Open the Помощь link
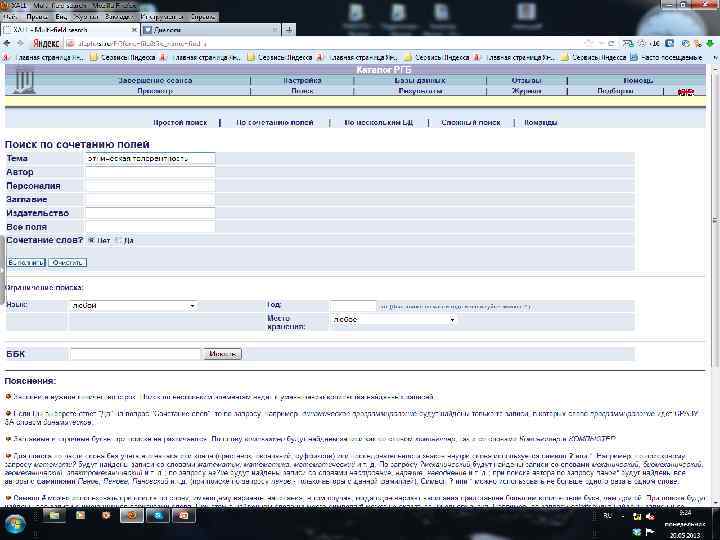 pos(638,80)
